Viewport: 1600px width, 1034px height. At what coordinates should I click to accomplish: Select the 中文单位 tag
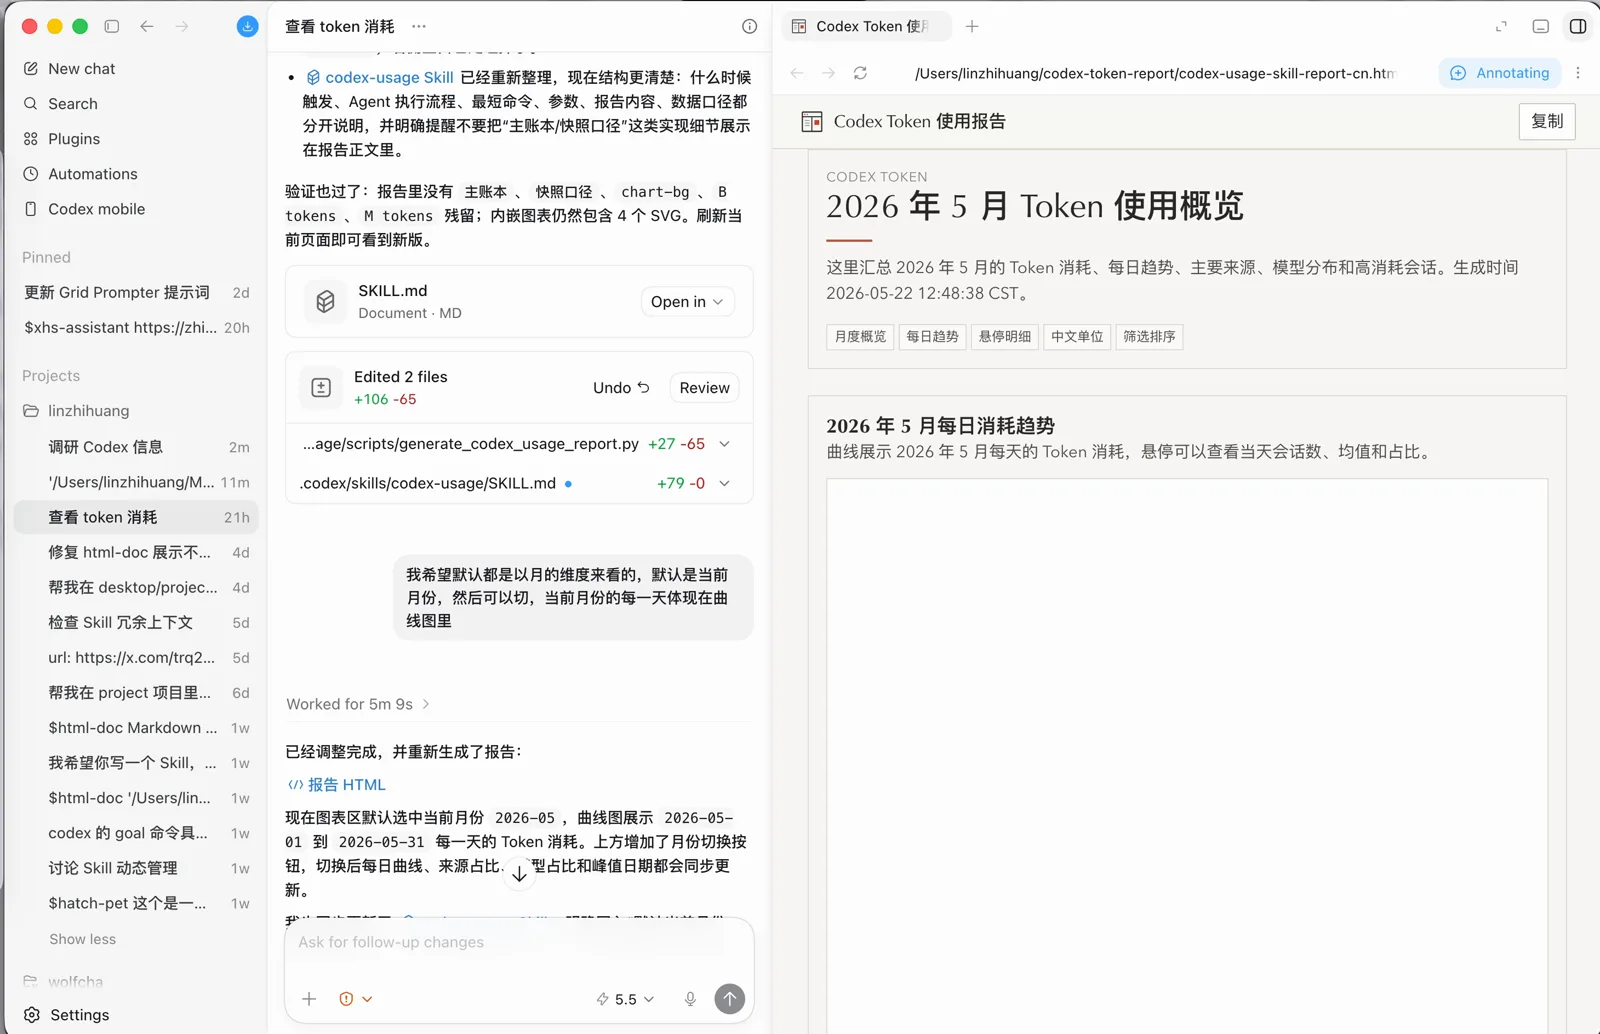point(1077,336)
